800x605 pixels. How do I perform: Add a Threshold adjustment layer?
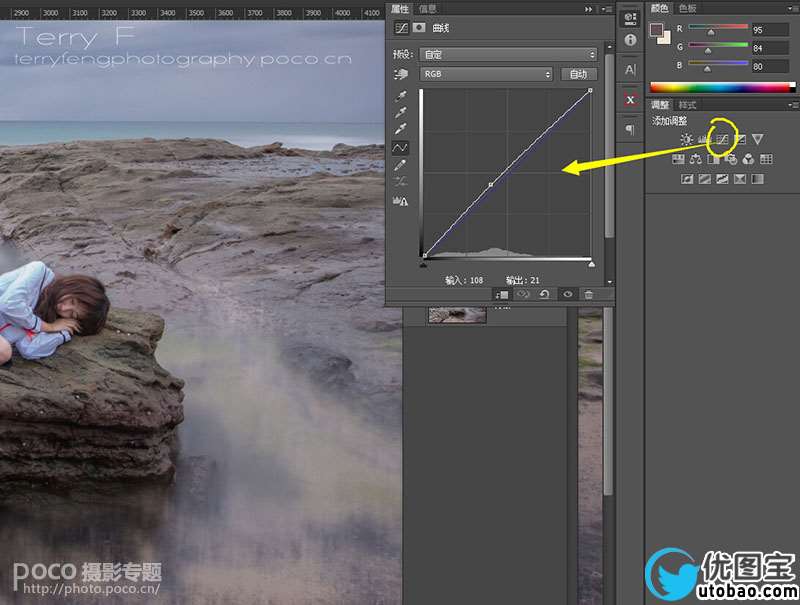click(x=722, y=179)
